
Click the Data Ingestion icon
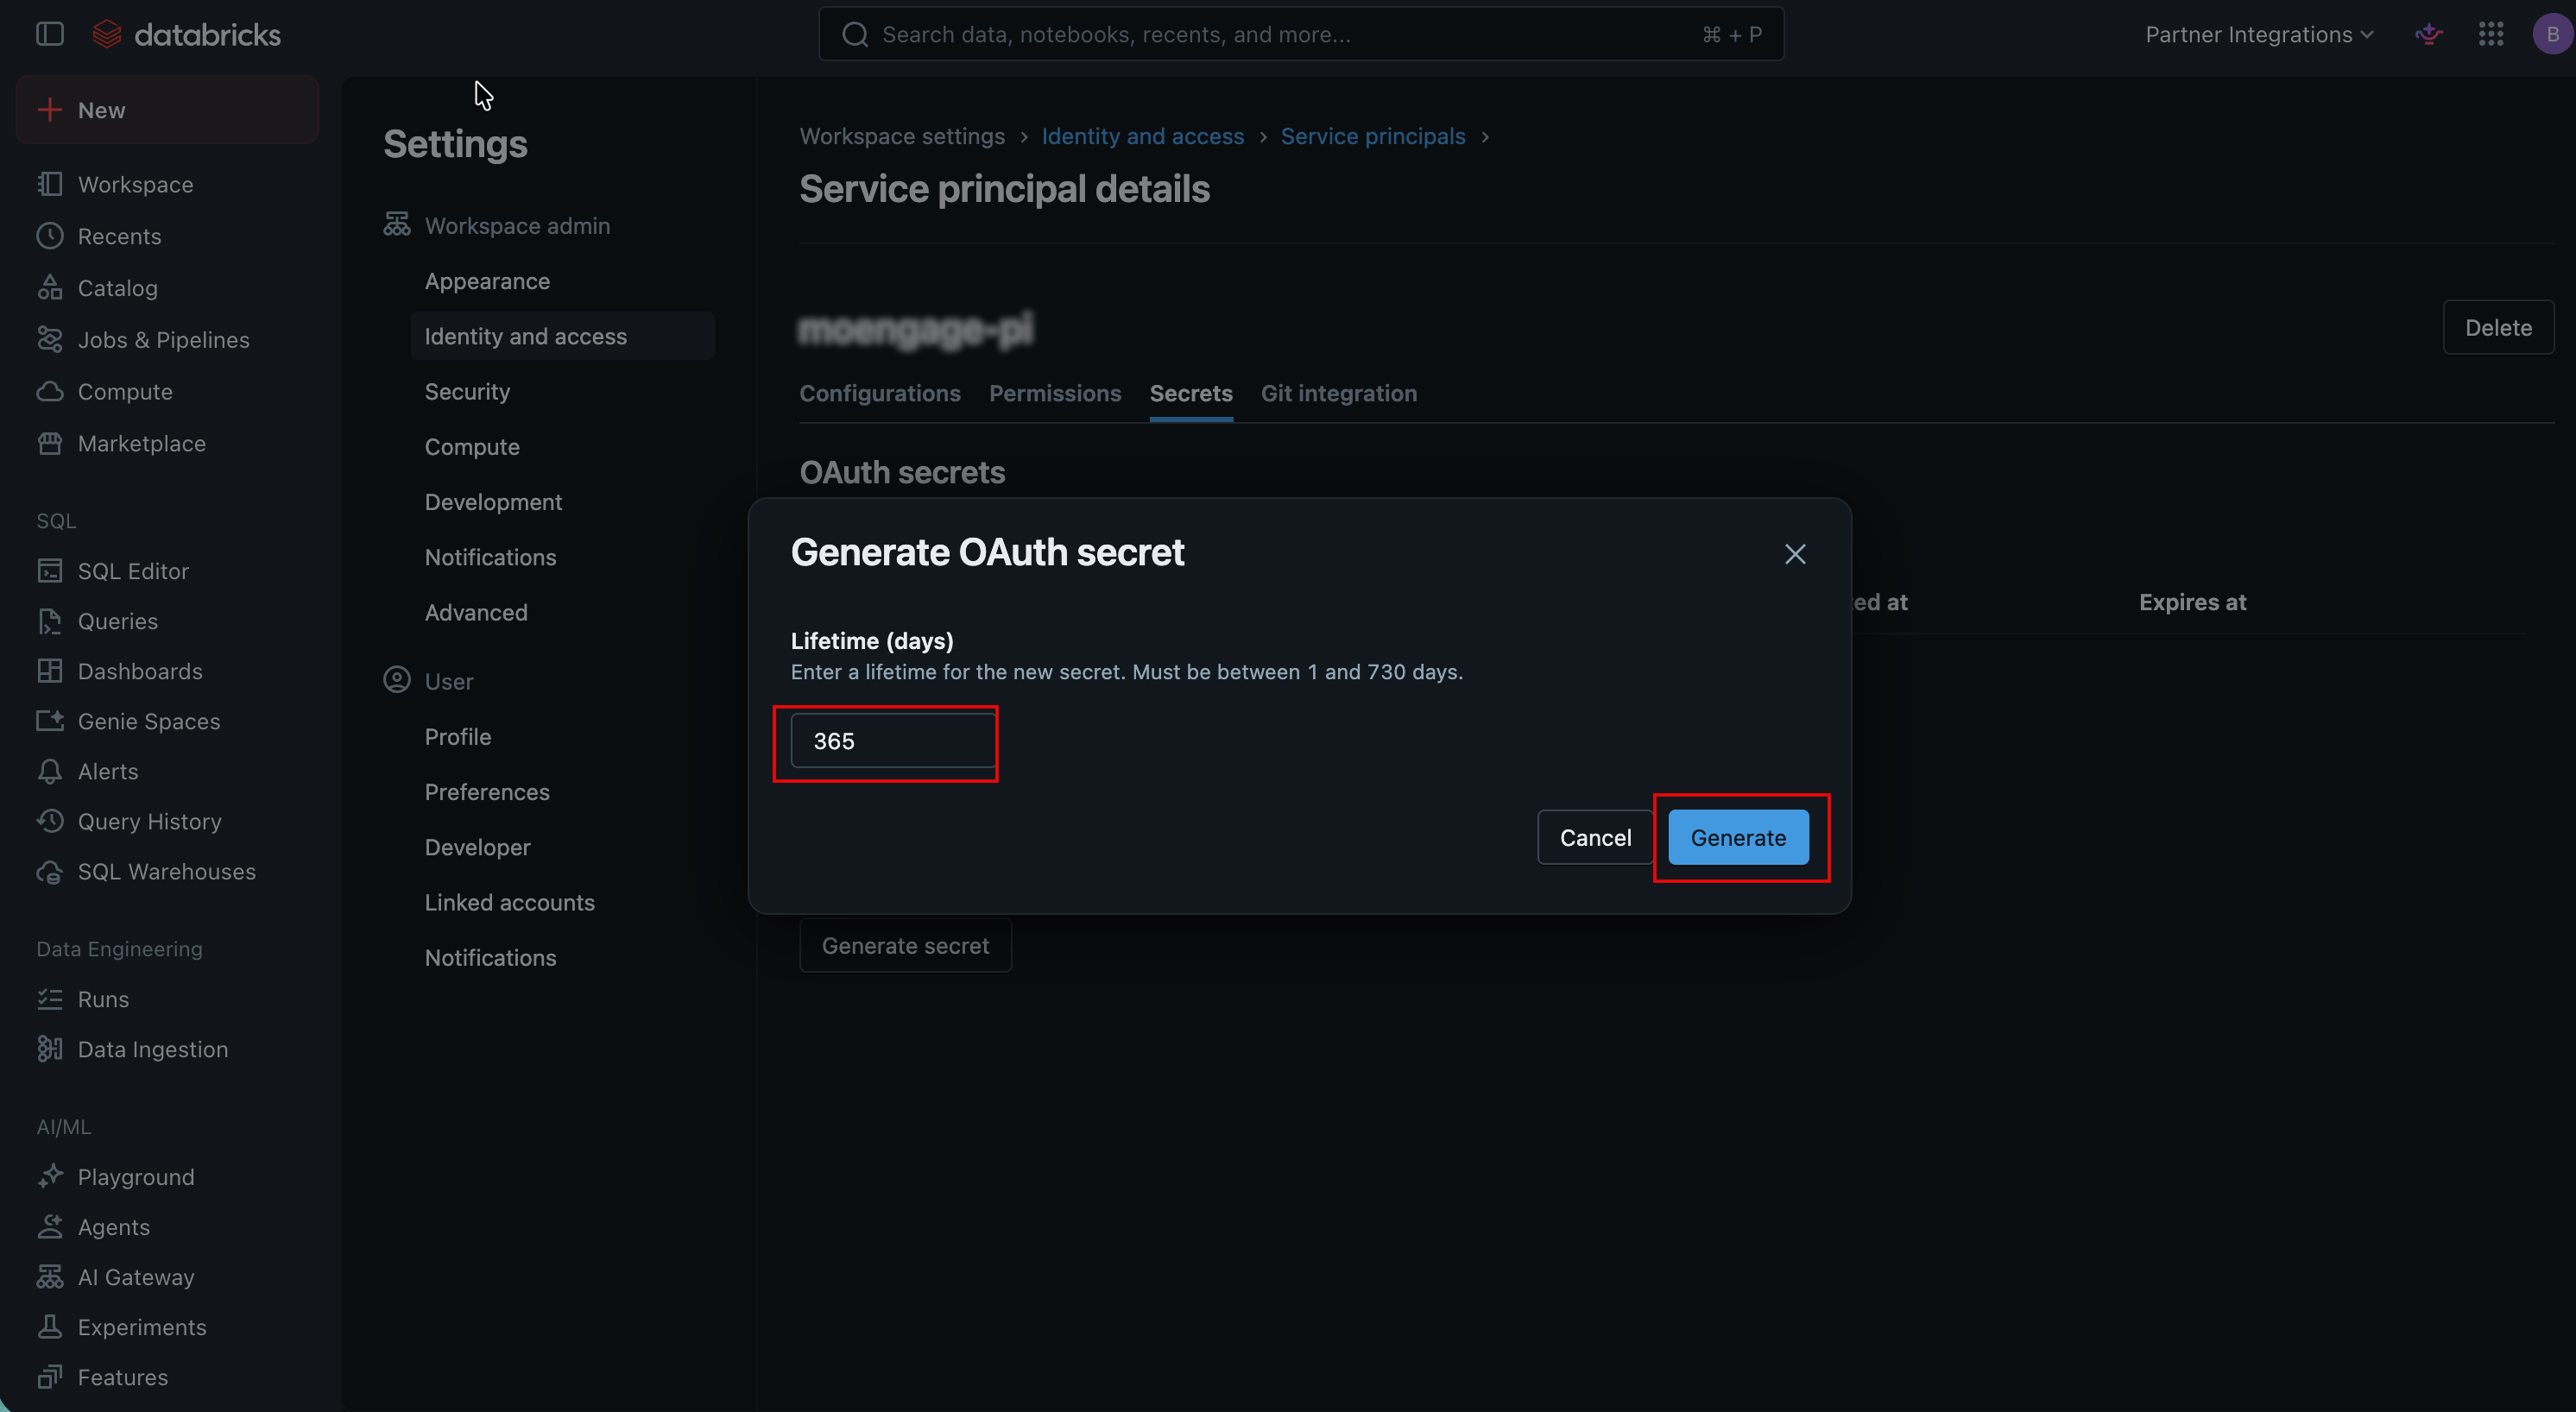point(50,1049)
